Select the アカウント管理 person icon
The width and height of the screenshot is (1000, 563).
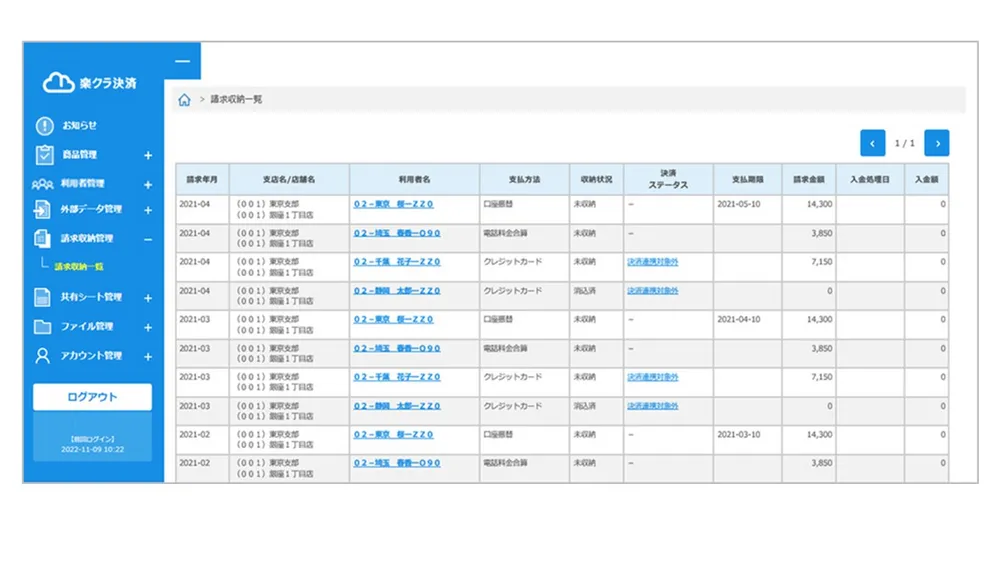[x=43, y=356]
